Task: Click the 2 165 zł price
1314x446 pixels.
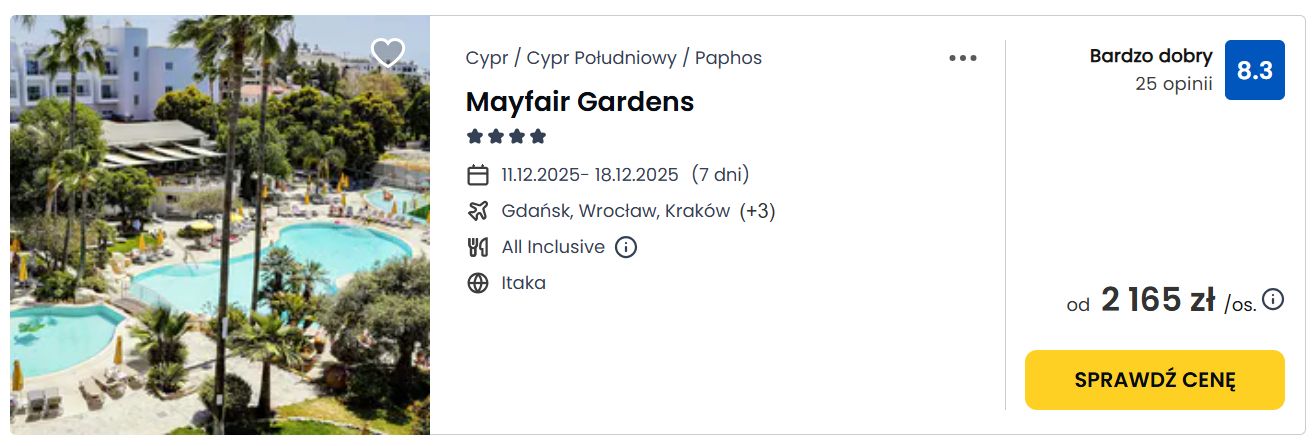Action: (x=1157, y=299)
